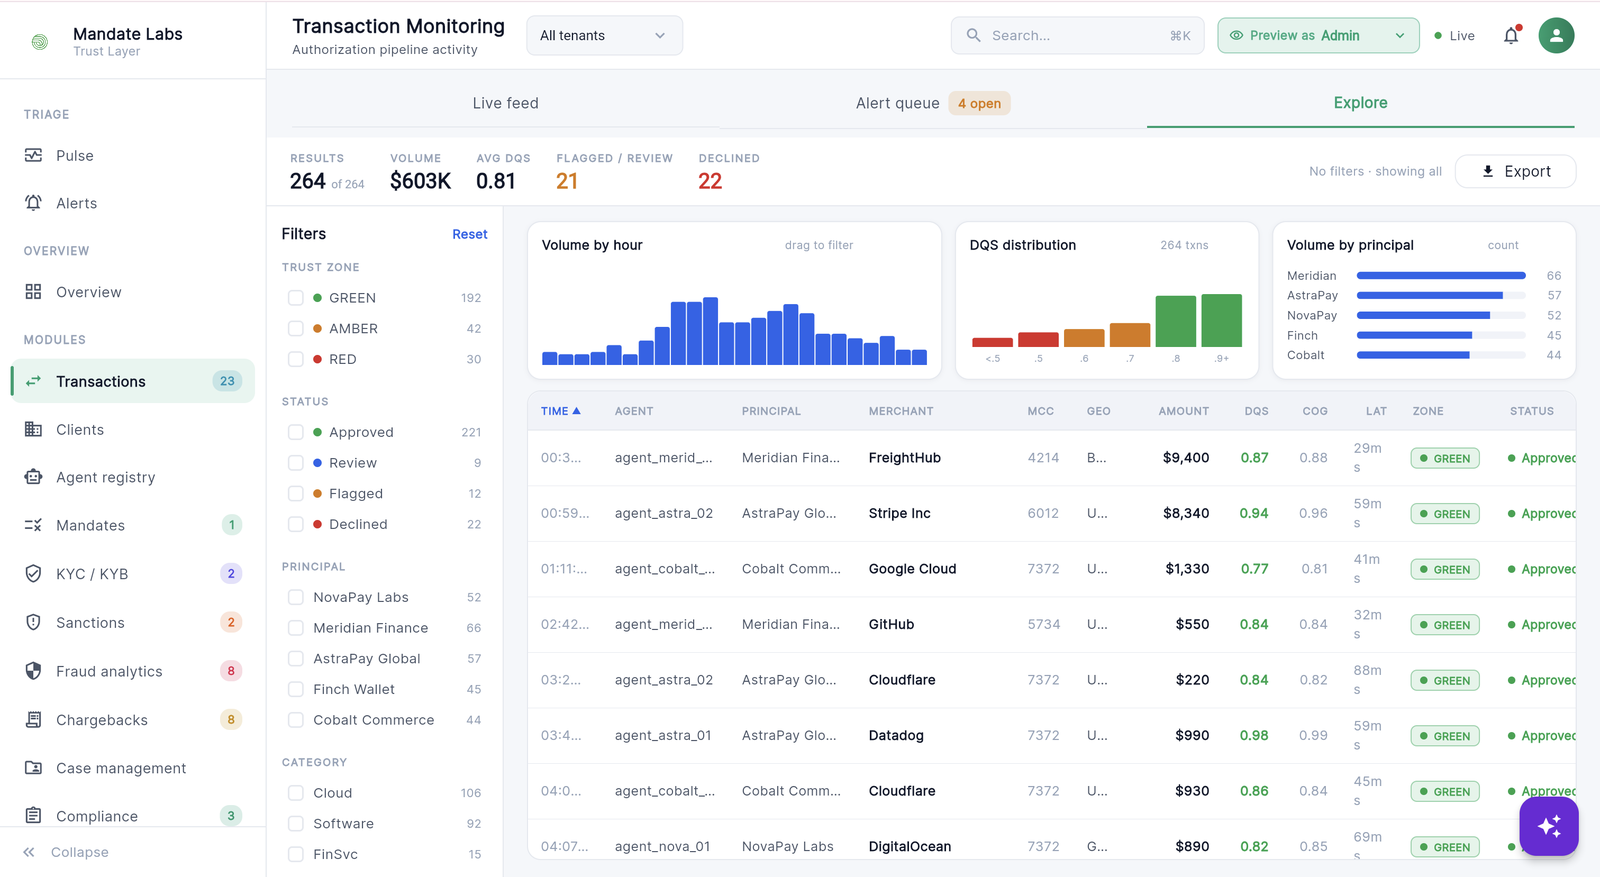The width and height of the screenshot is (1600, 877).
Task: Click the Collapse double-chevron icon
Action: click(29, 852)
